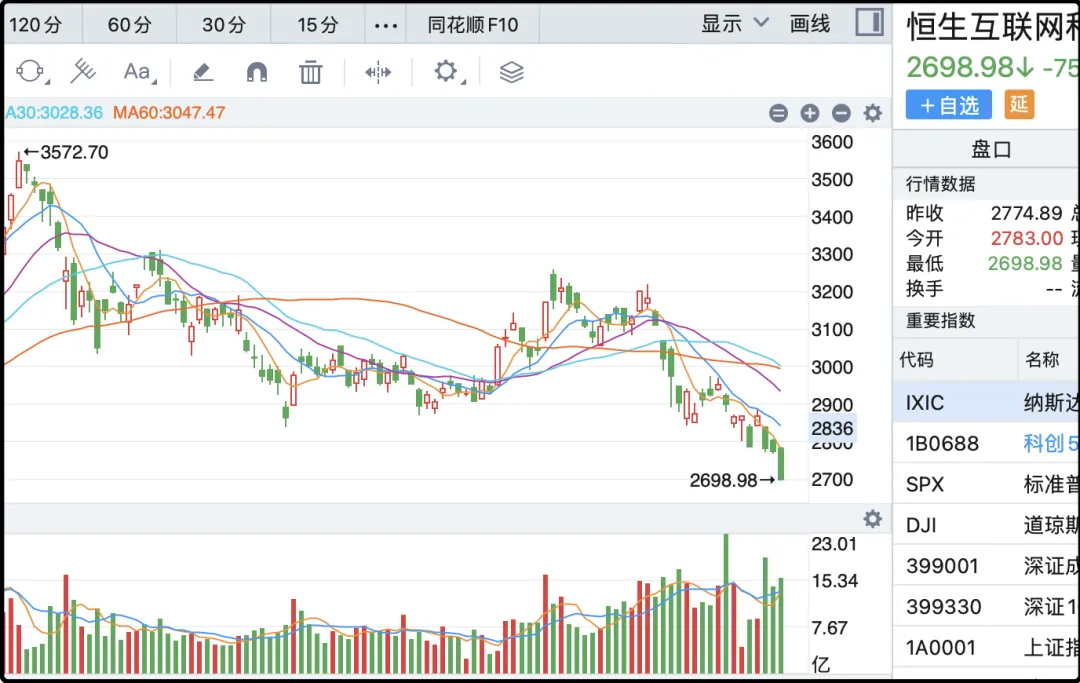Zoom in chart with the plus icon
The height and width of the screenshot is (683, 1080).
pos(810,114)
